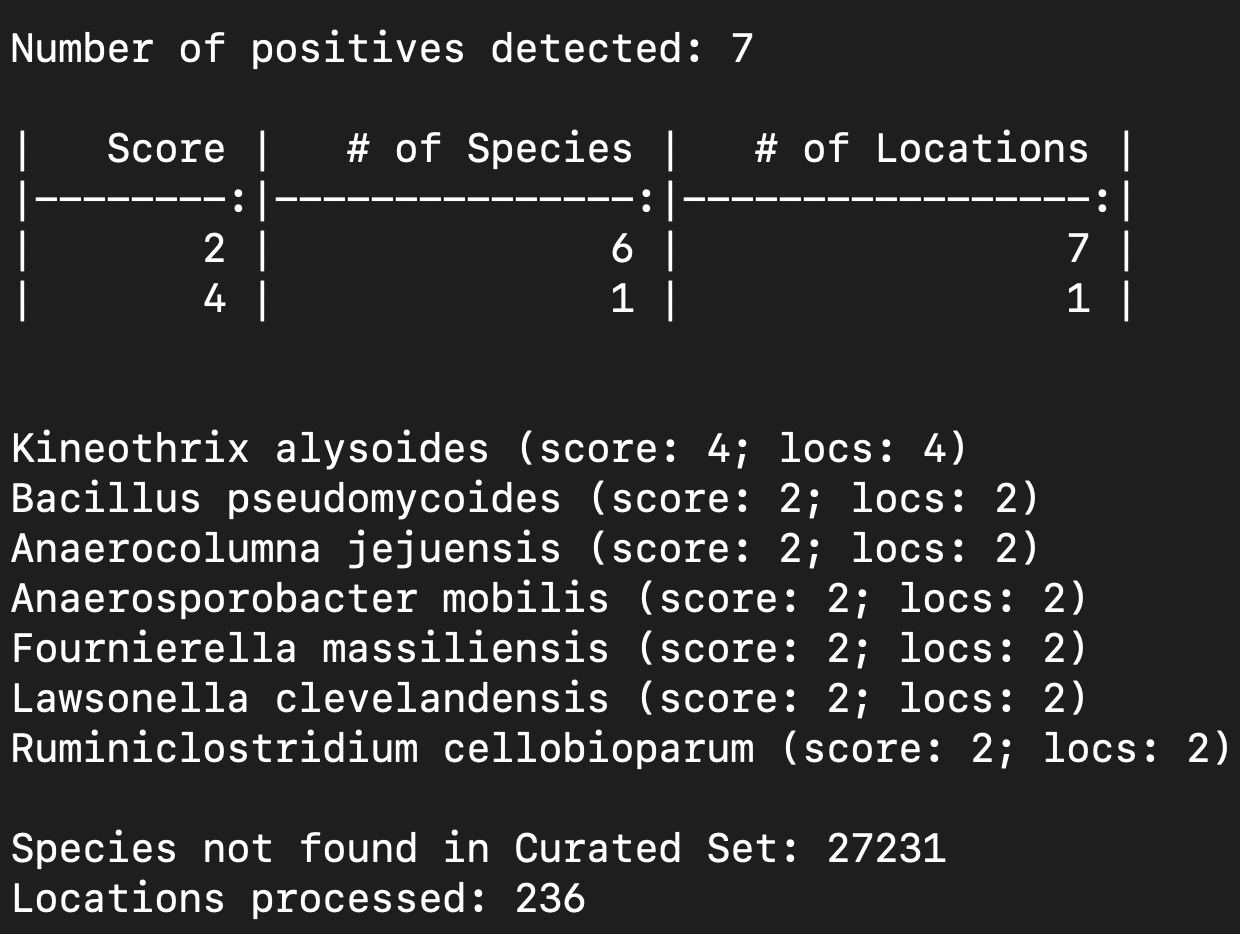Click the 'Locations processed: 236' line

[298, 899]
